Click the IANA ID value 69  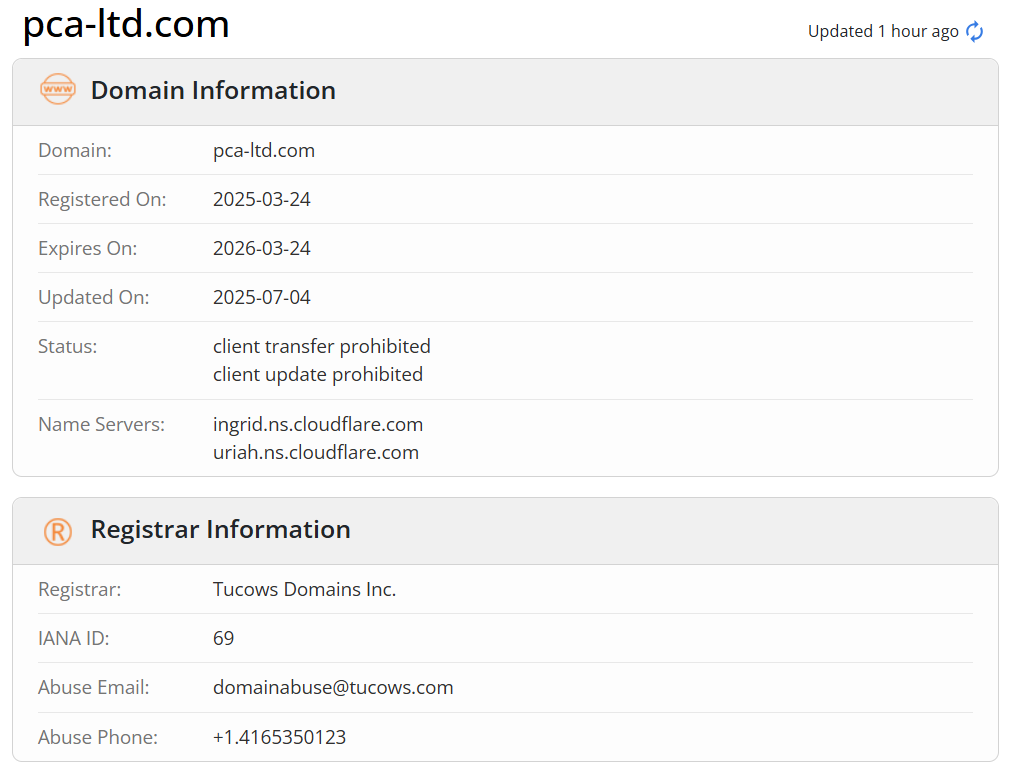tap(224, 639)
